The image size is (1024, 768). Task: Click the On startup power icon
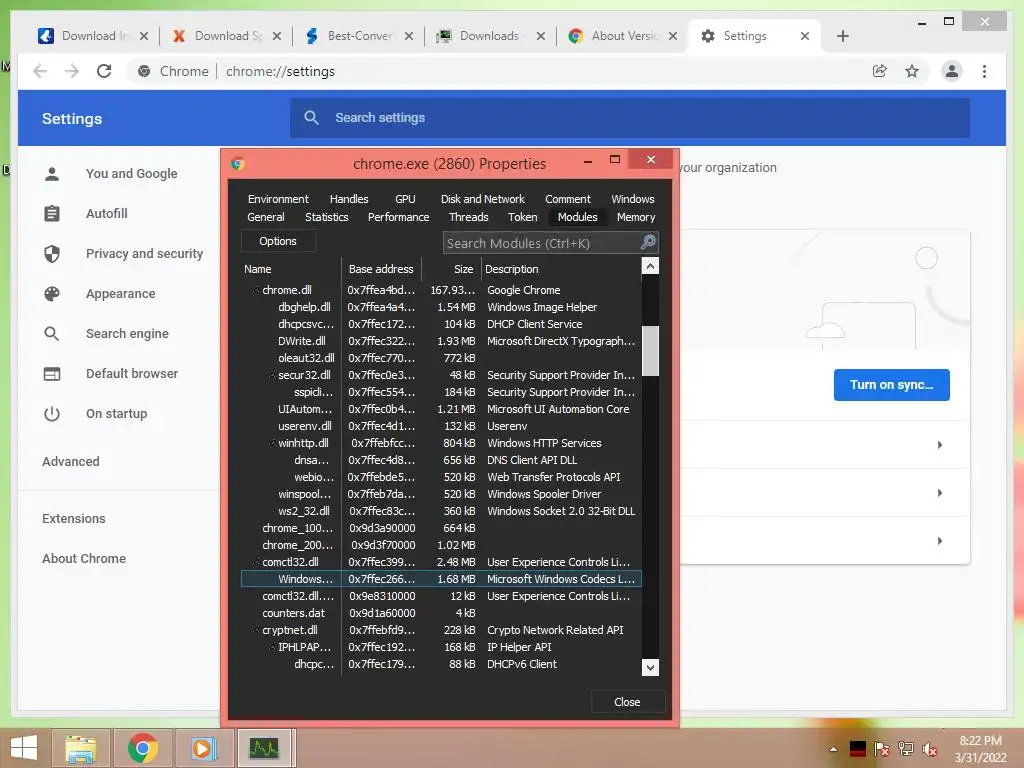click(52, 413)
